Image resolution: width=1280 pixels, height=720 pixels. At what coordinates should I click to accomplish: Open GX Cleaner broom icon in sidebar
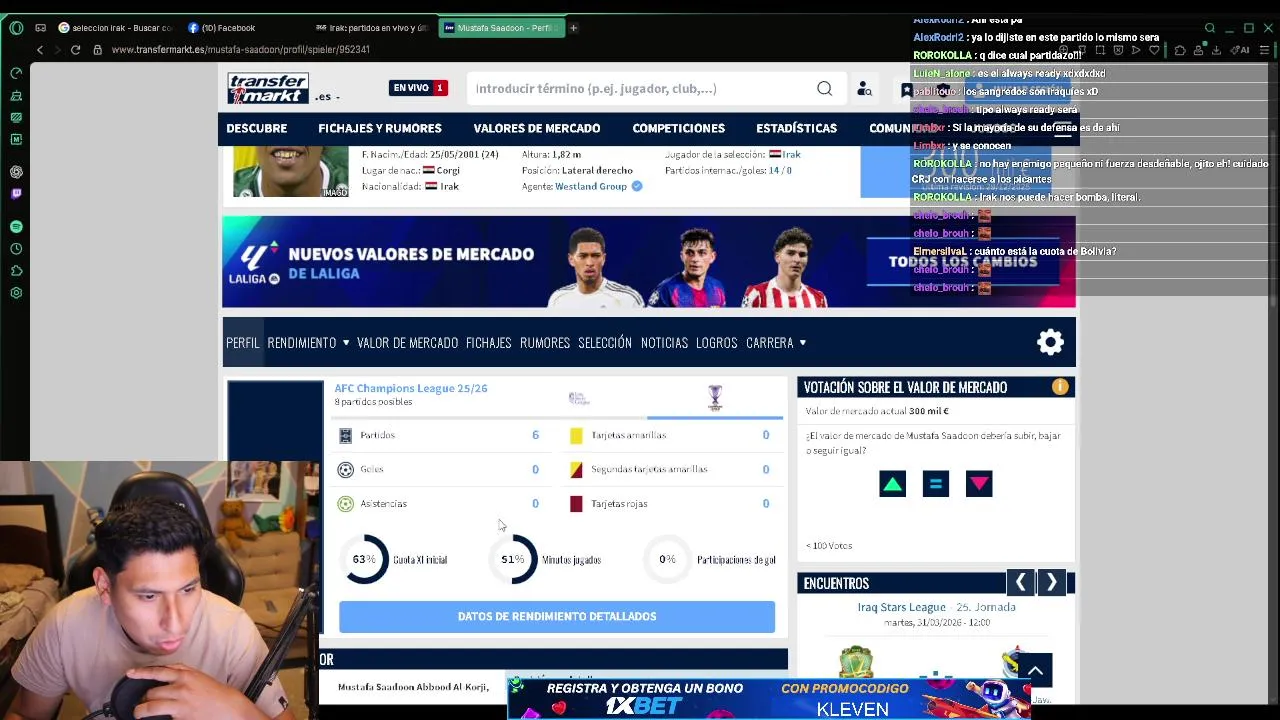coord(16,96)
